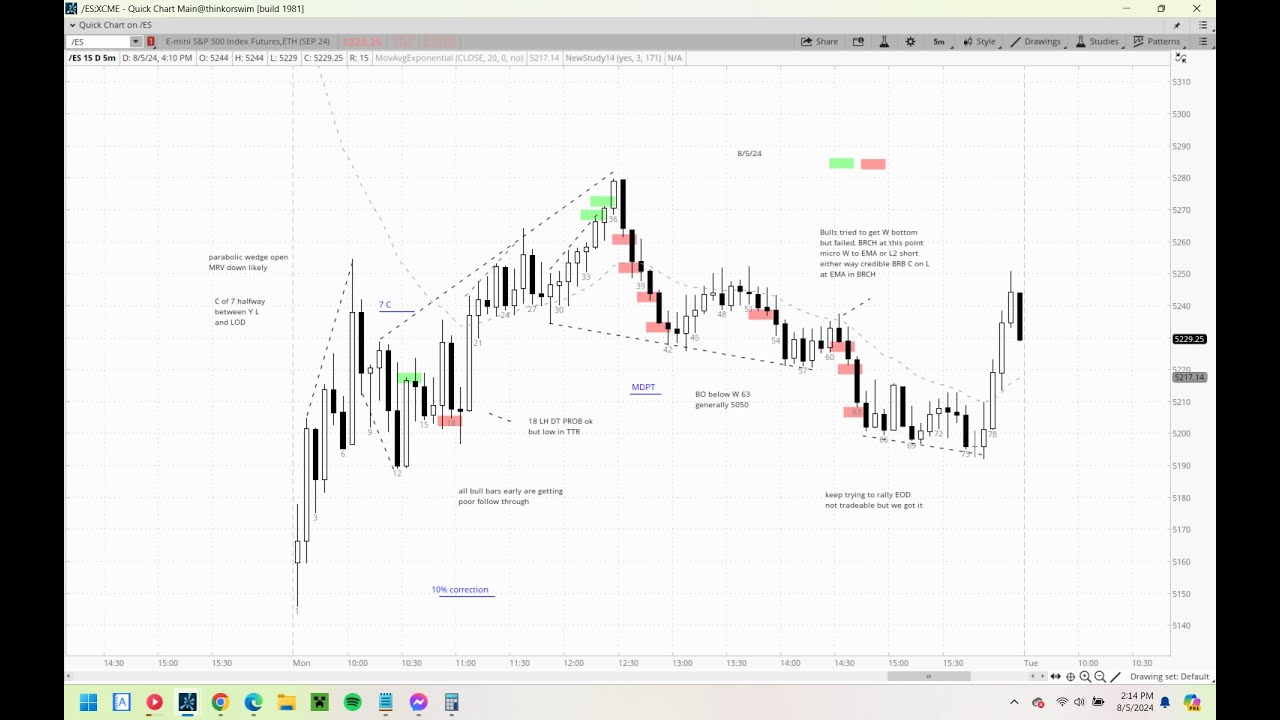
Task: Open Spotify from the taskbar
Action: (353, 702)
